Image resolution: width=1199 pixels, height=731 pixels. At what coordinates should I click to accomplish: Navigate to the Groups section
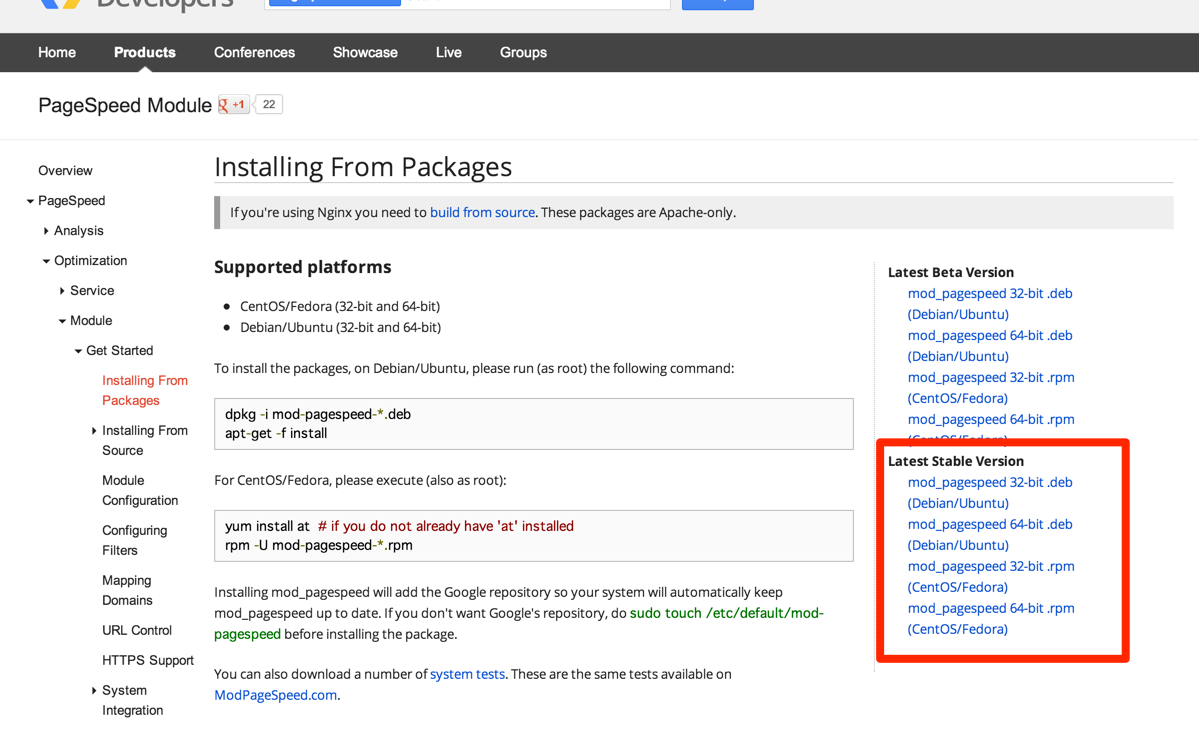click(x=523, y=52)
